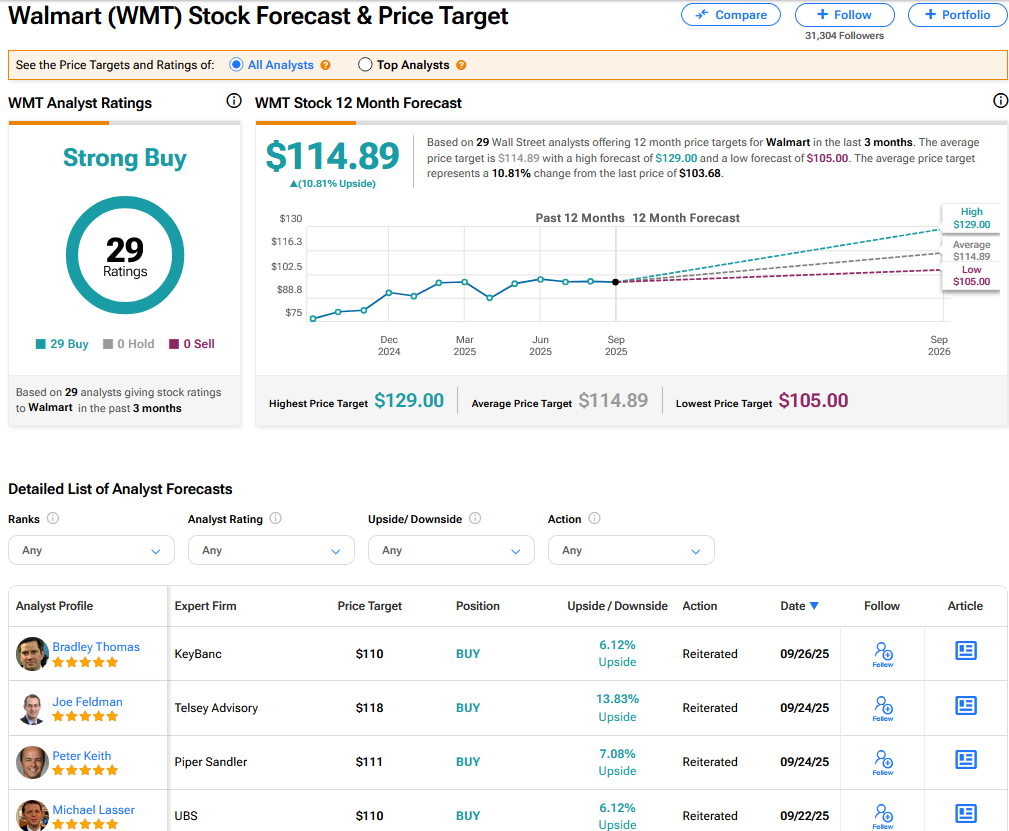
Task: Click the Average $114.89 forecast label
Action: [972, 250]
